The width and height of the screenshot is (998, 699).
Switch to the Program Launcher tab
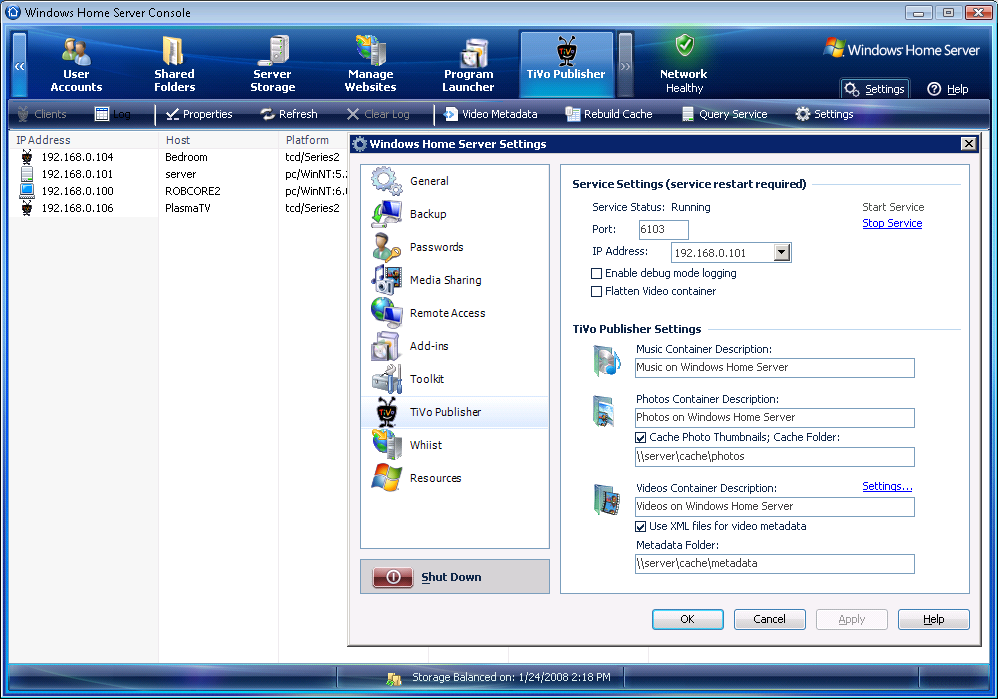coord(468,65)
